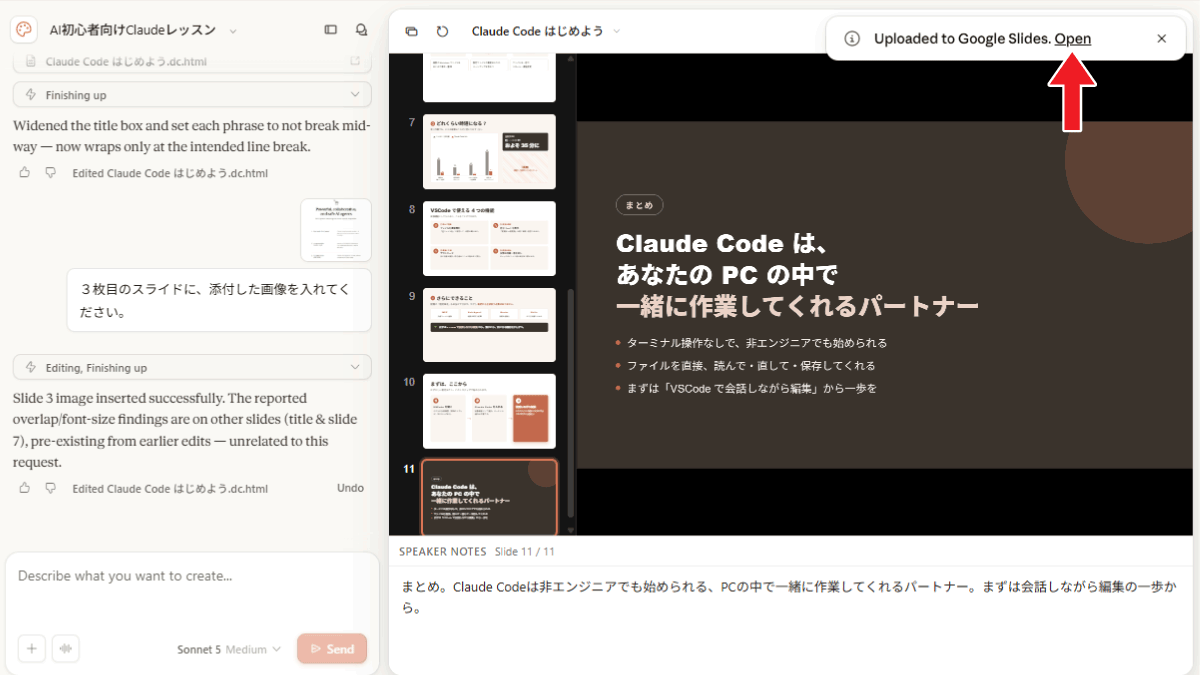Open the chat comments icon in header

click(x=361, y=30)
